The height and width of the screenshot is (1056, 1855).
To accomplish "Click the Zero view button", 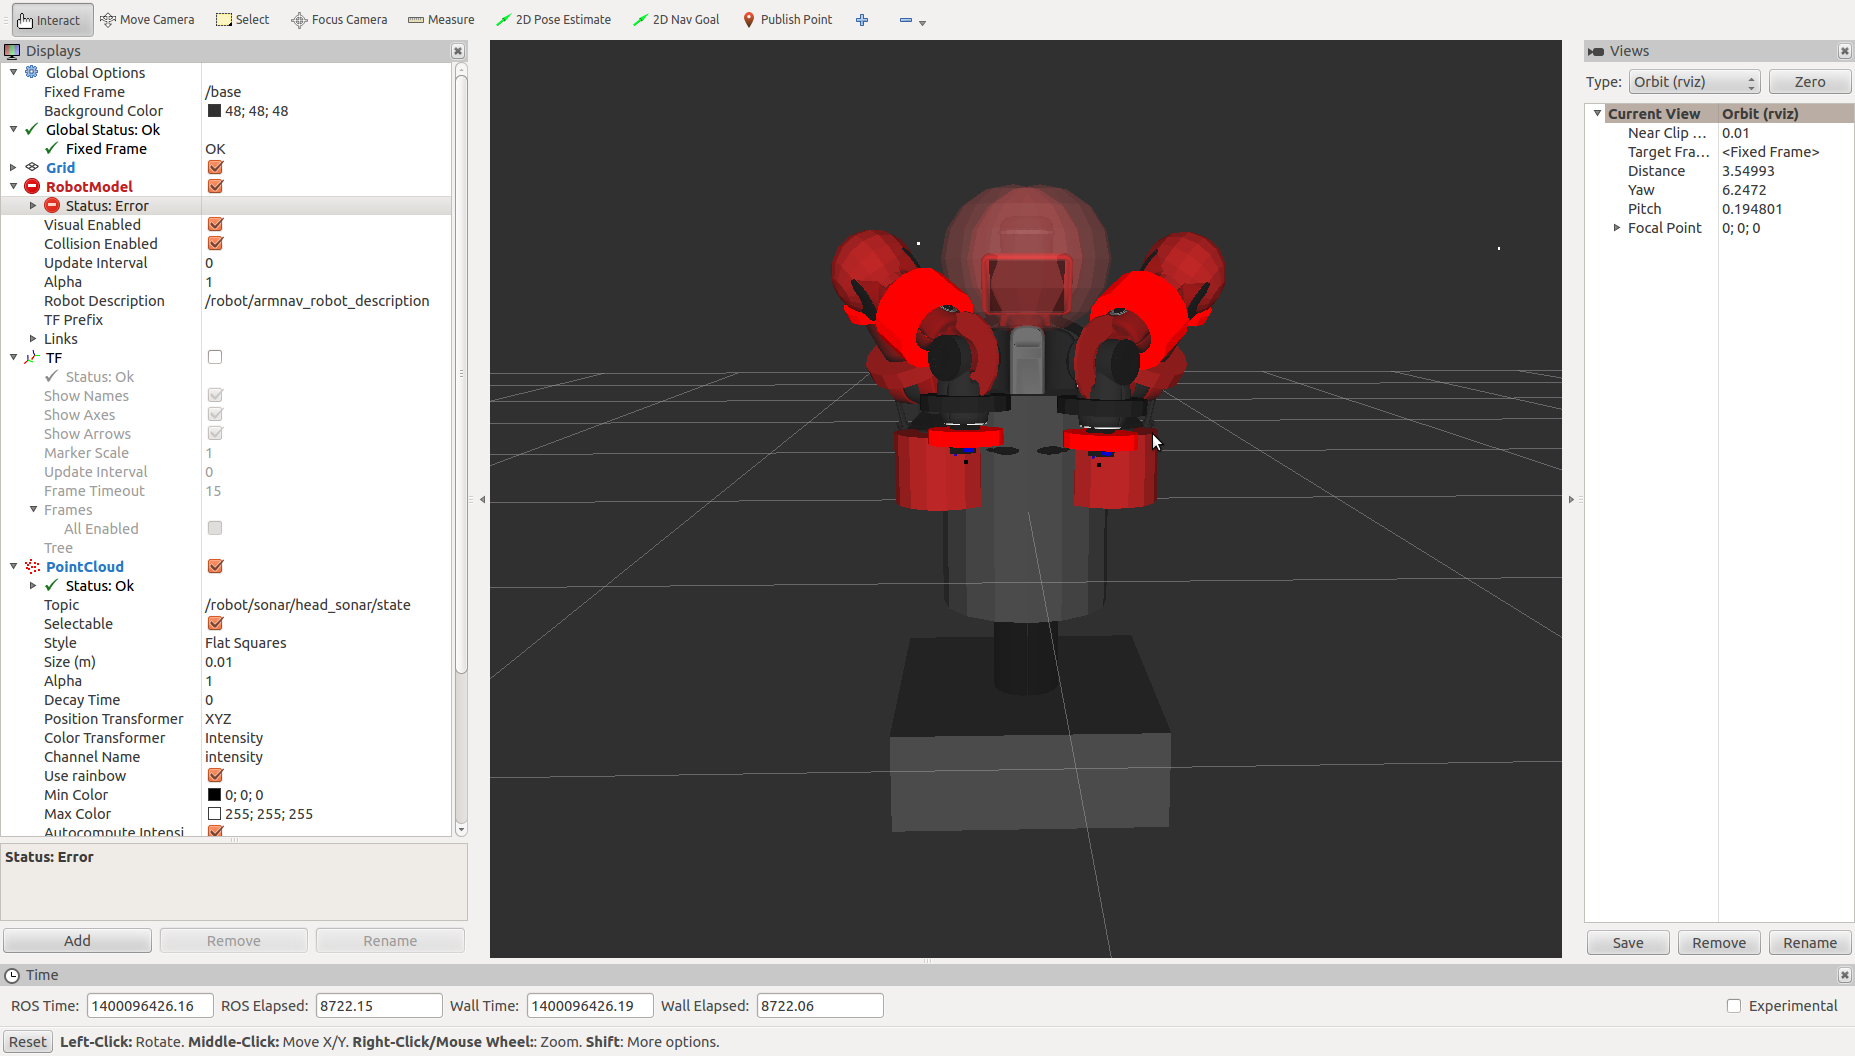I will [1810, 82].
